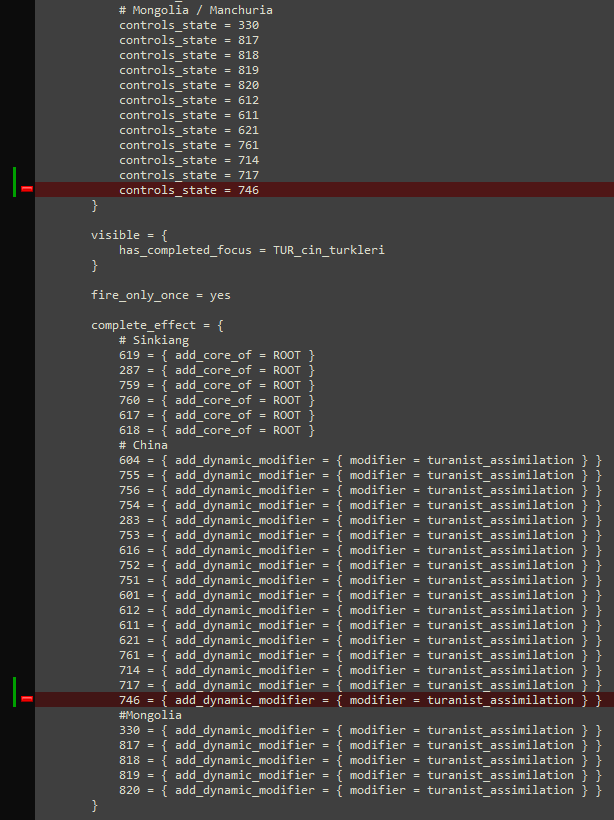The width and height of the screenshot is (614, 820).
Task: Click the 714 add_dynamic_modifier line
Action: point(360,670)
